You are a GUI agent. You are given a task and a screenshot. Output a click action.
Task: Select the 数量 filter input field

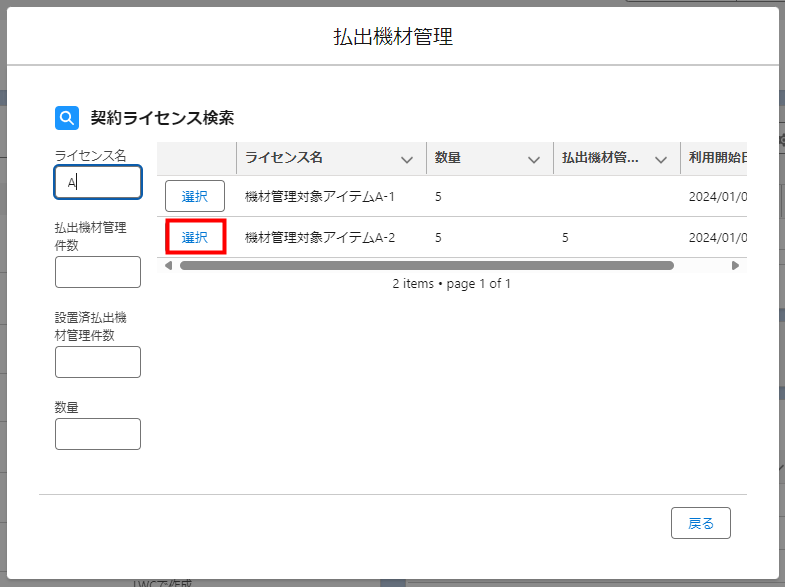point(97,434)
